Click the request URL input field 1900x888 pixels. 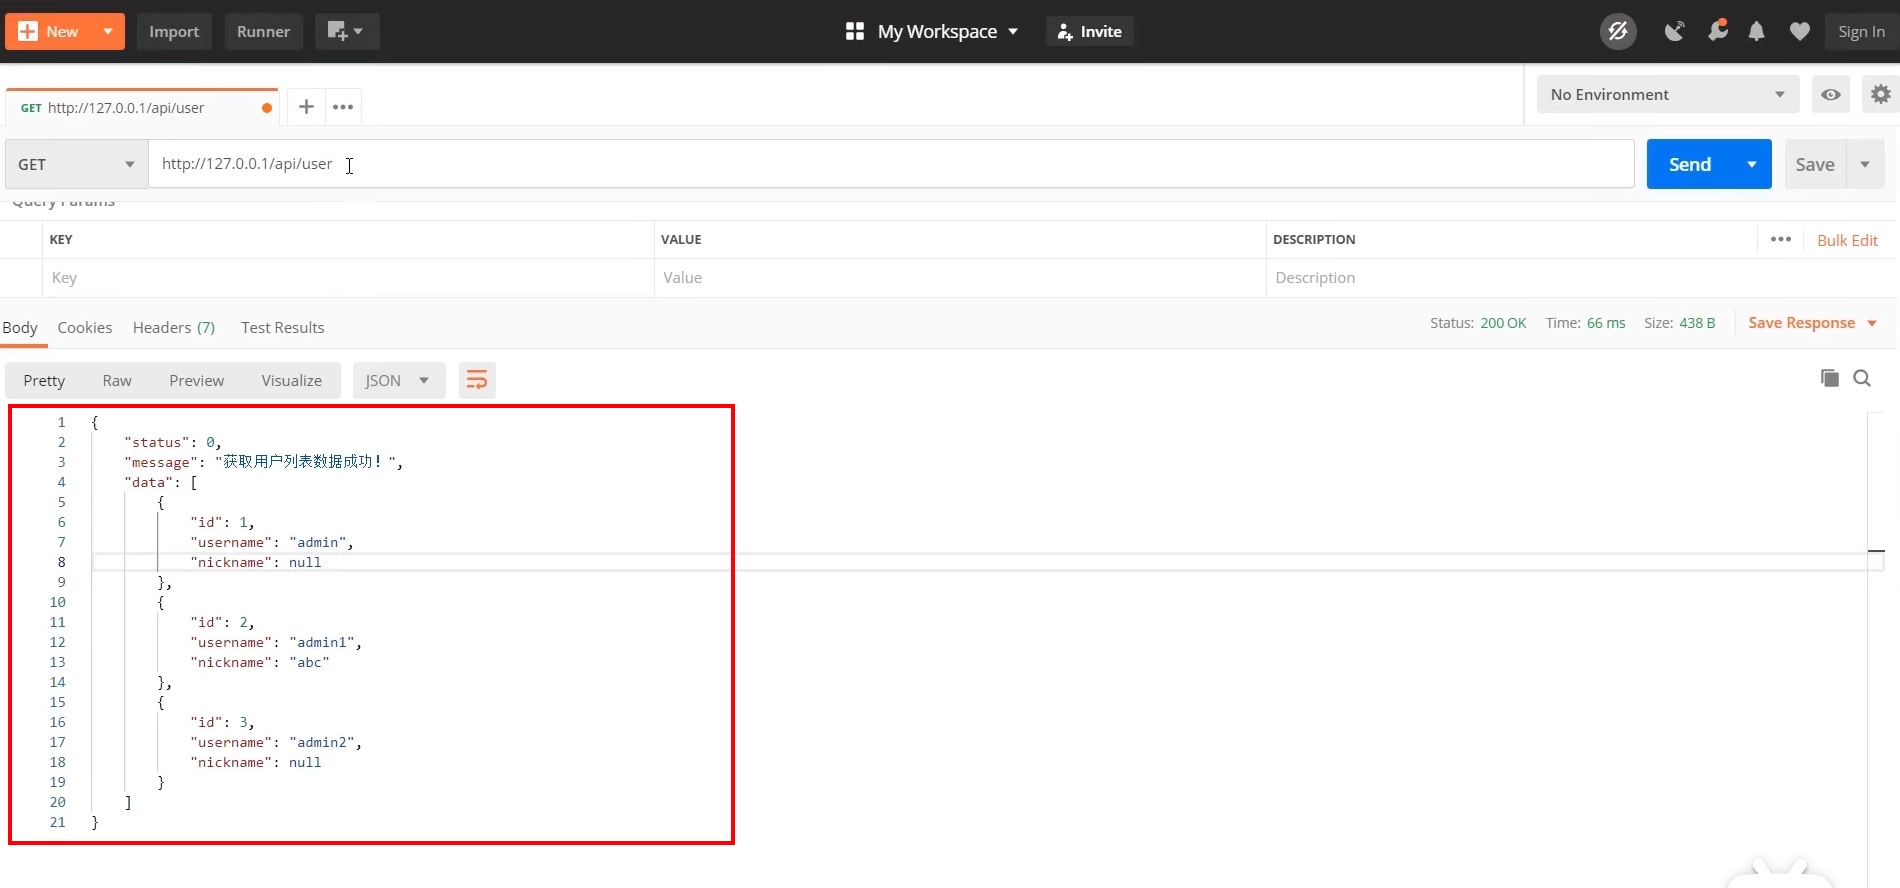[x=891, y=164]
